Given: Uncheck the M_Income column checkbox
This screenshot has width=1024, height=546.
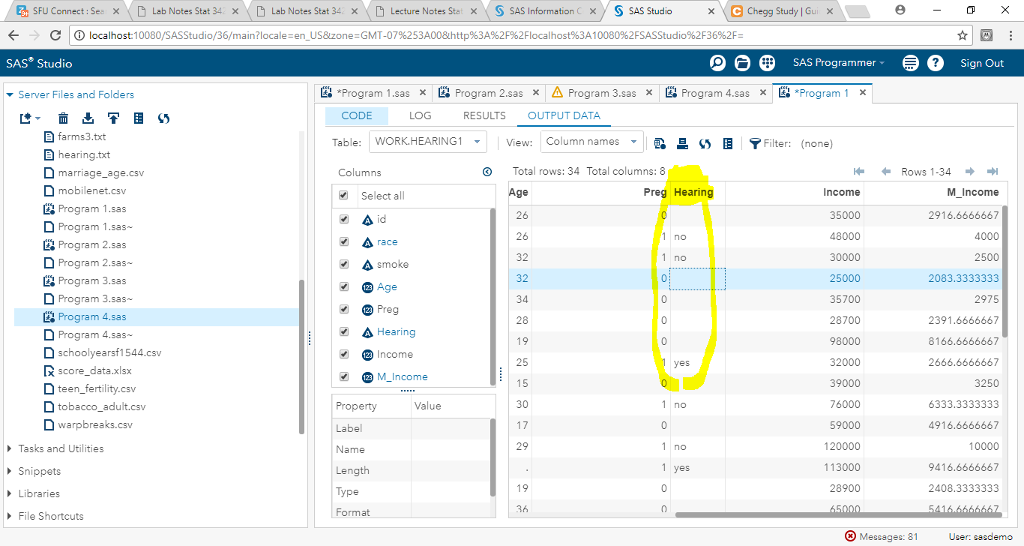Looking at the screenshot, I should [x=344, y=377].
